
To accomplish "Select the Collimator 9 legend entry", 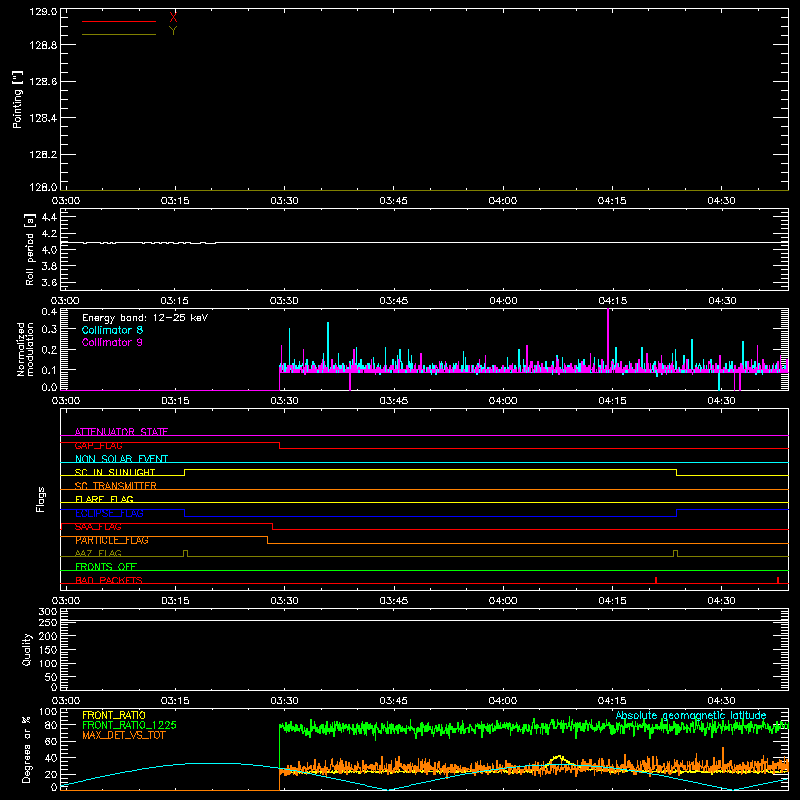I will click(112, 342).
